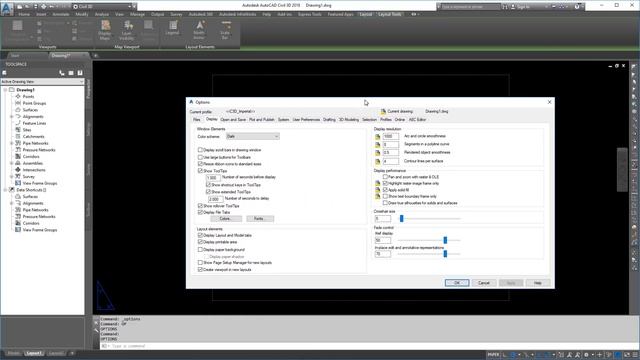Click drawing icon beside Rendered object smoothness
The width and height of the screenshot is (640, 360).
[x=378, y=153]
